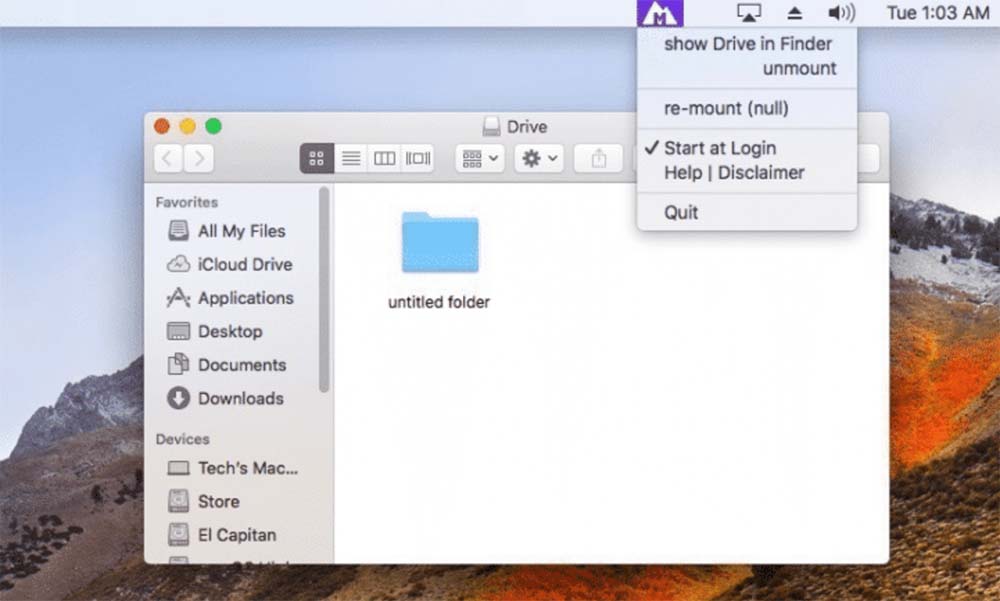Click the purple Mountain menu bar icon
Image resolution: width=1000 pixels, height=601 pixels.
661,12
